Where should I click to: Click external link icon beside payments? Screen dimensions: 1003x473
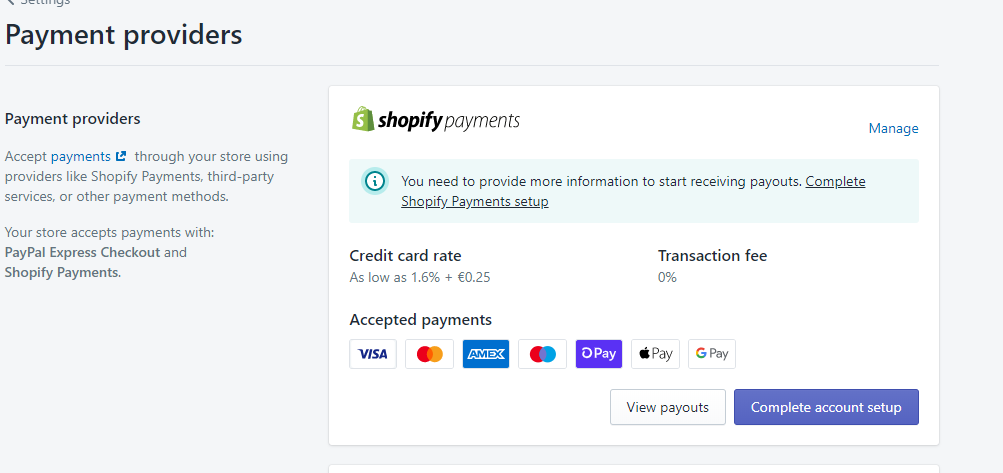click(121, 156)
